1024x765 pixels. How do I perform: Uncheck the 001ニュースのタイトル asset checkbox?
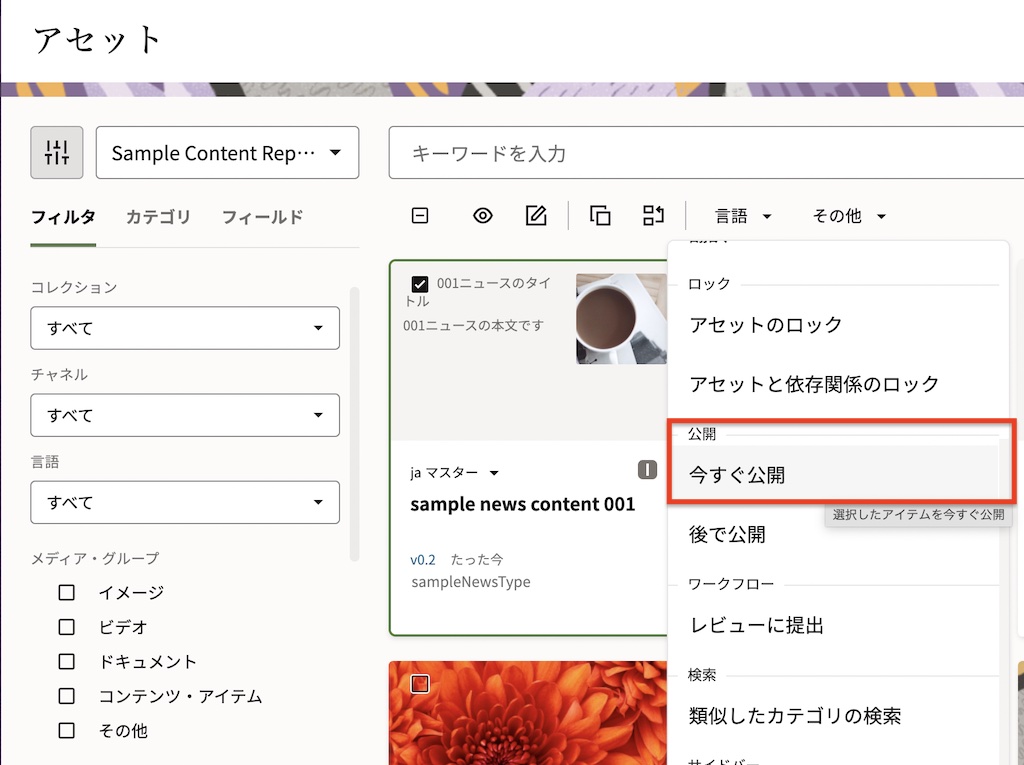point(421,282)
